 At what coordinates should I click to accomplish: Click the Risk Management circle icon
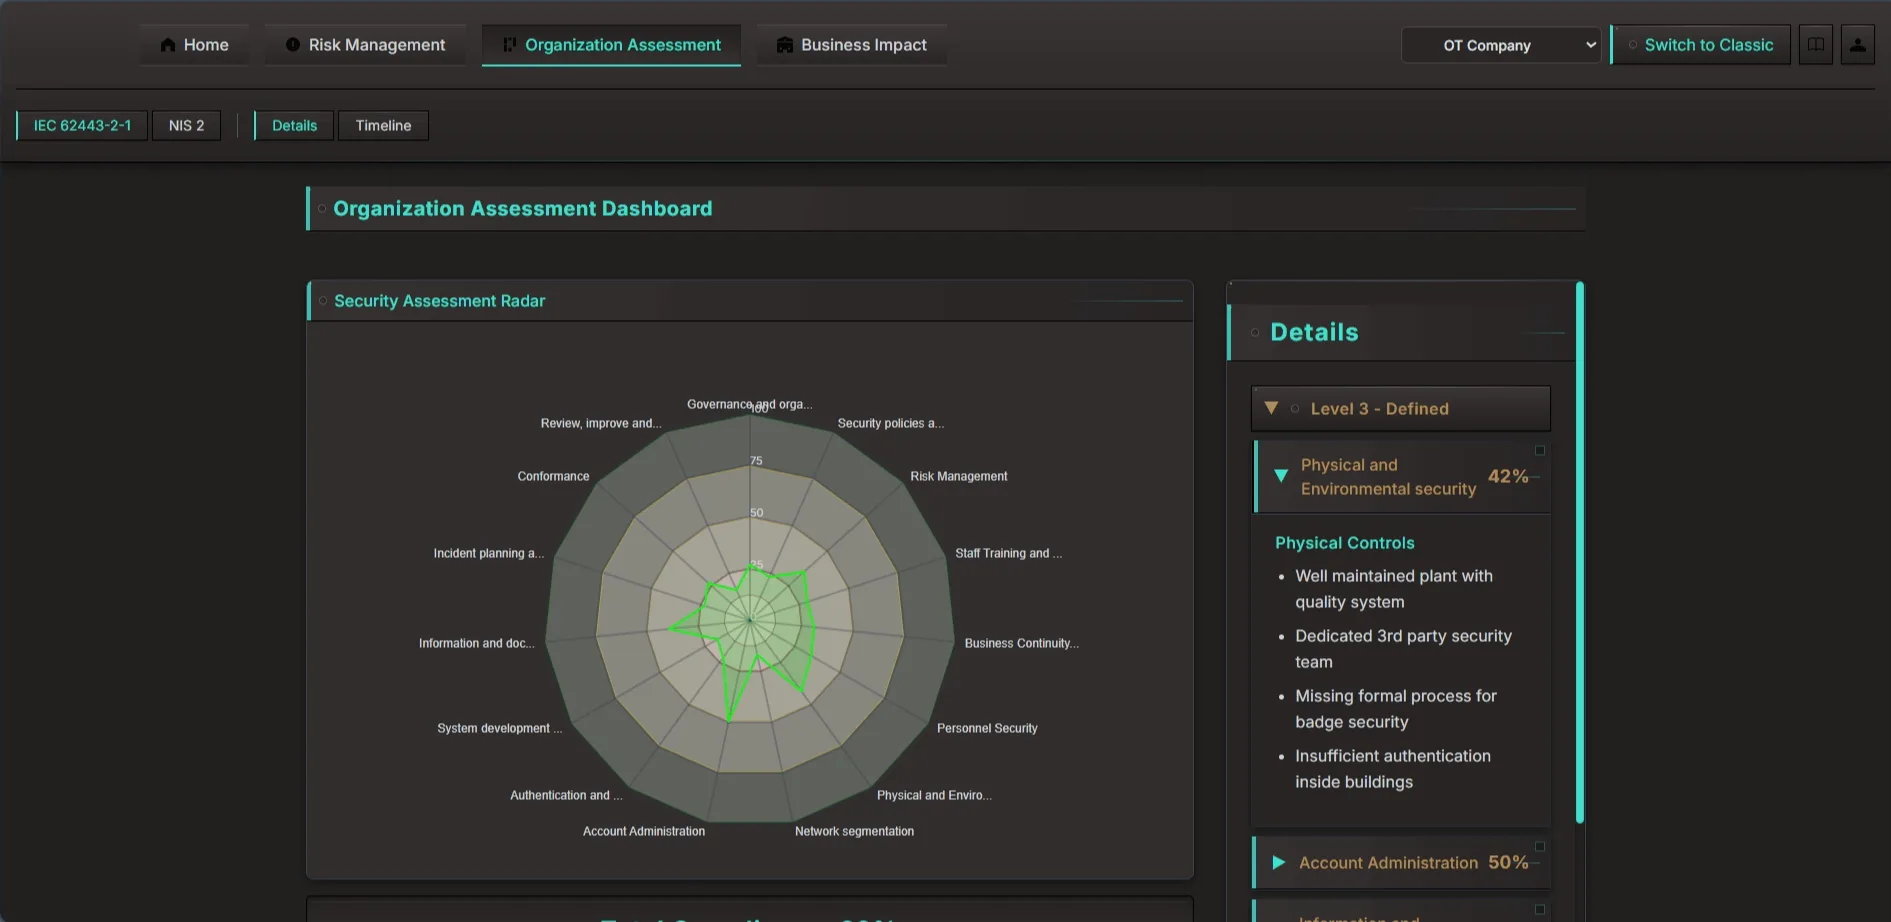click(x=292, y=45)
